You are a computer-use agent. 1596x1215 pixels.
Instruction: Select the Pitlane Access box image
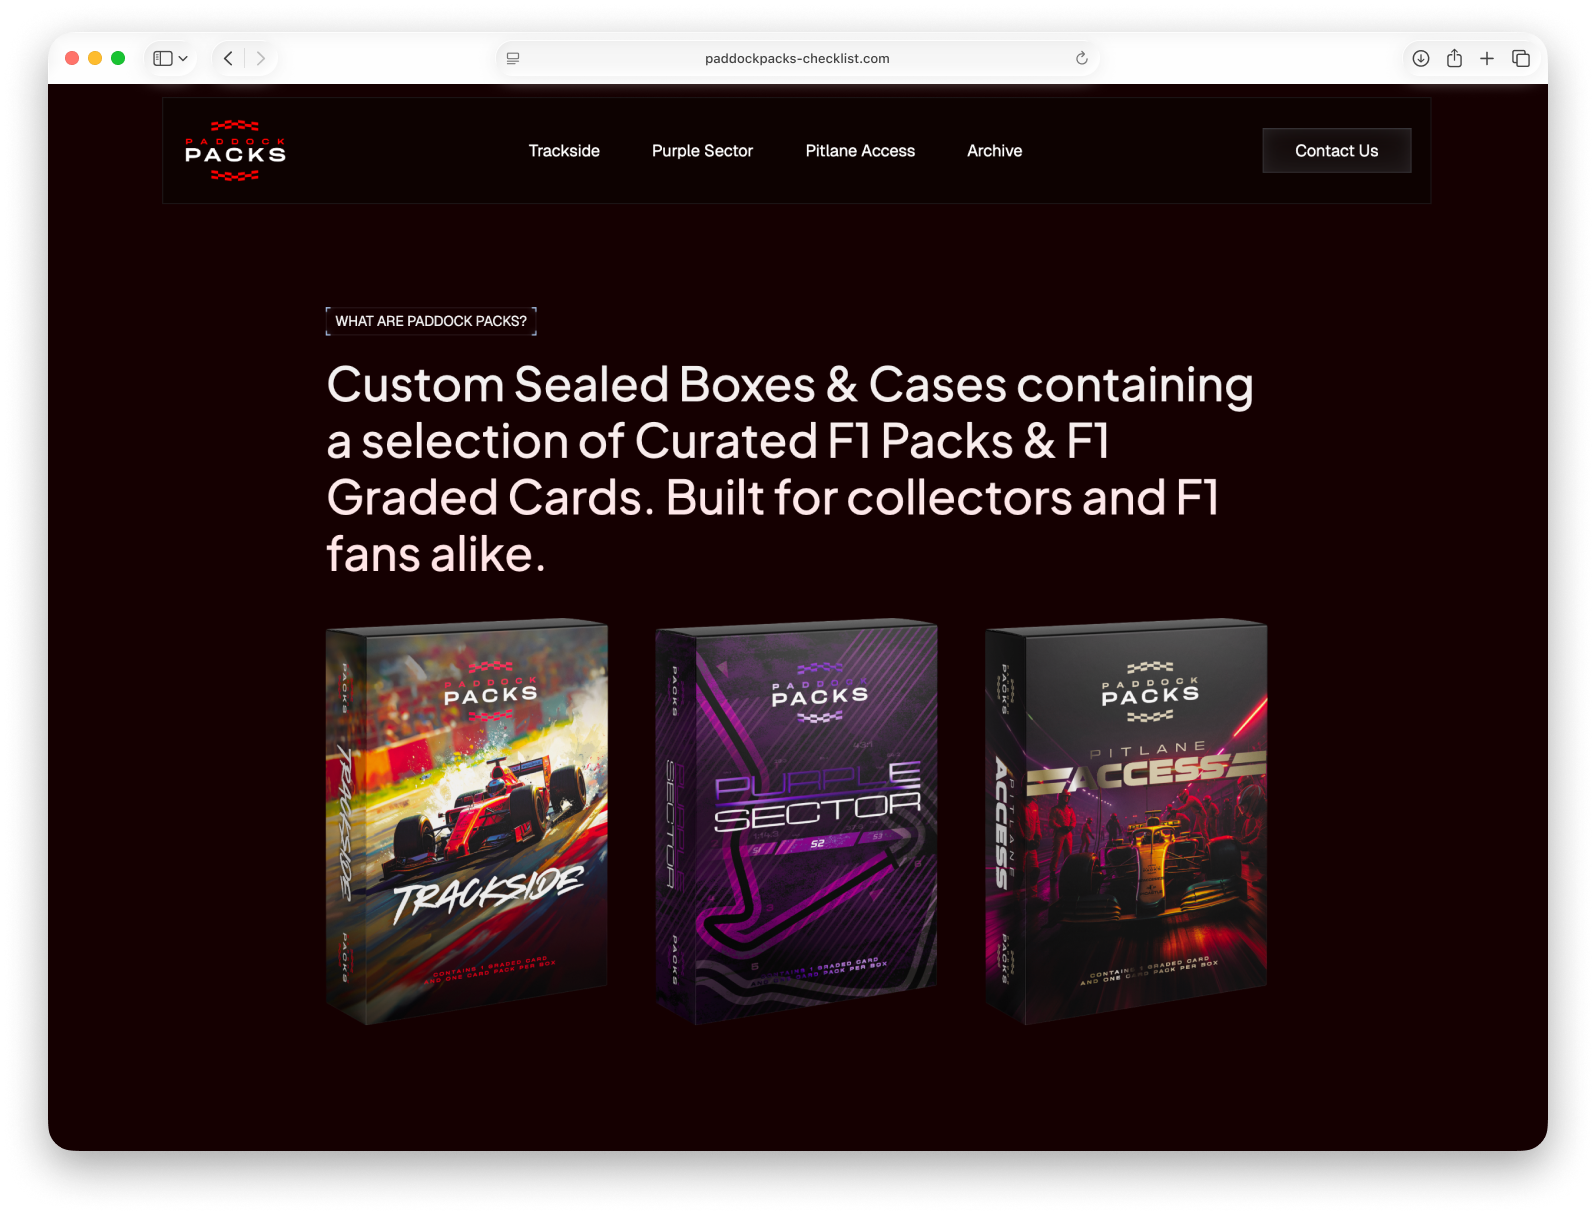1126,822
